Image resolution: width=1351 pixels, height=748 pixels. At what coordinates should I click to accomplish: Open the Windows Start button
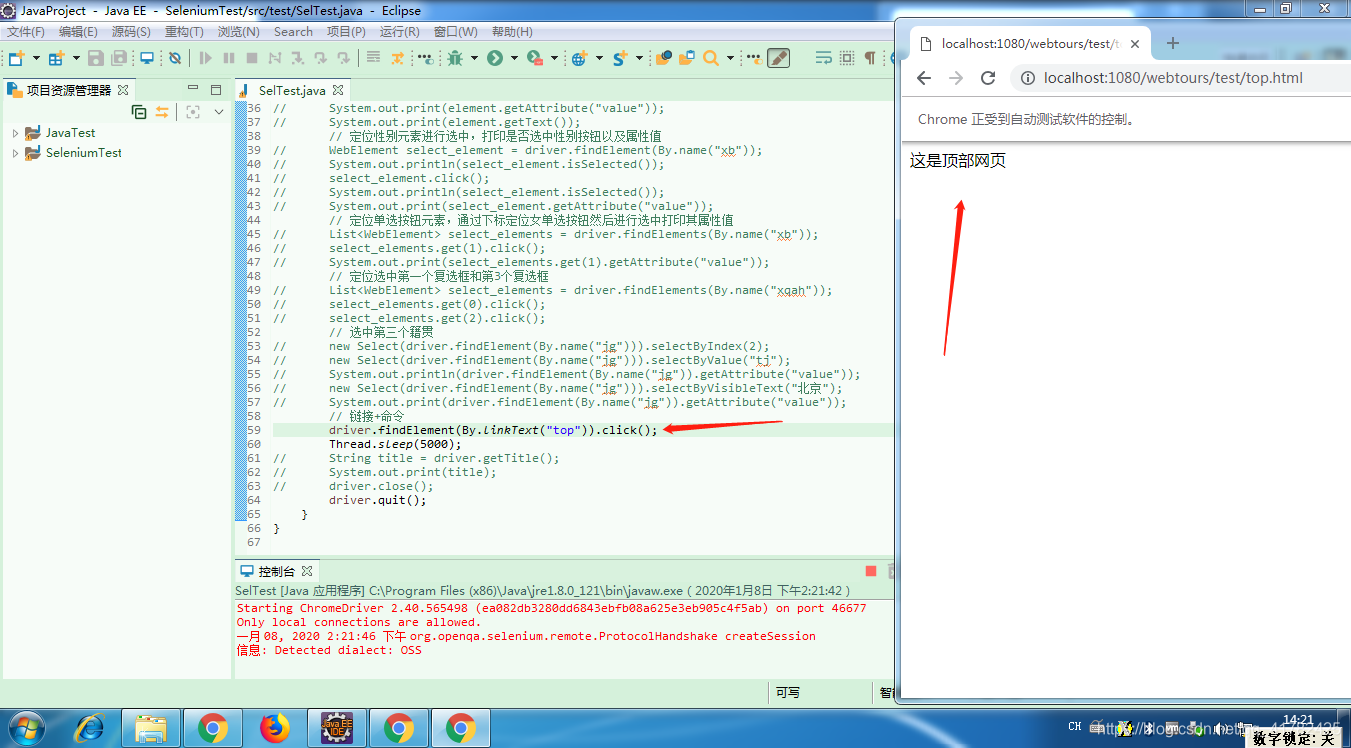28,728
